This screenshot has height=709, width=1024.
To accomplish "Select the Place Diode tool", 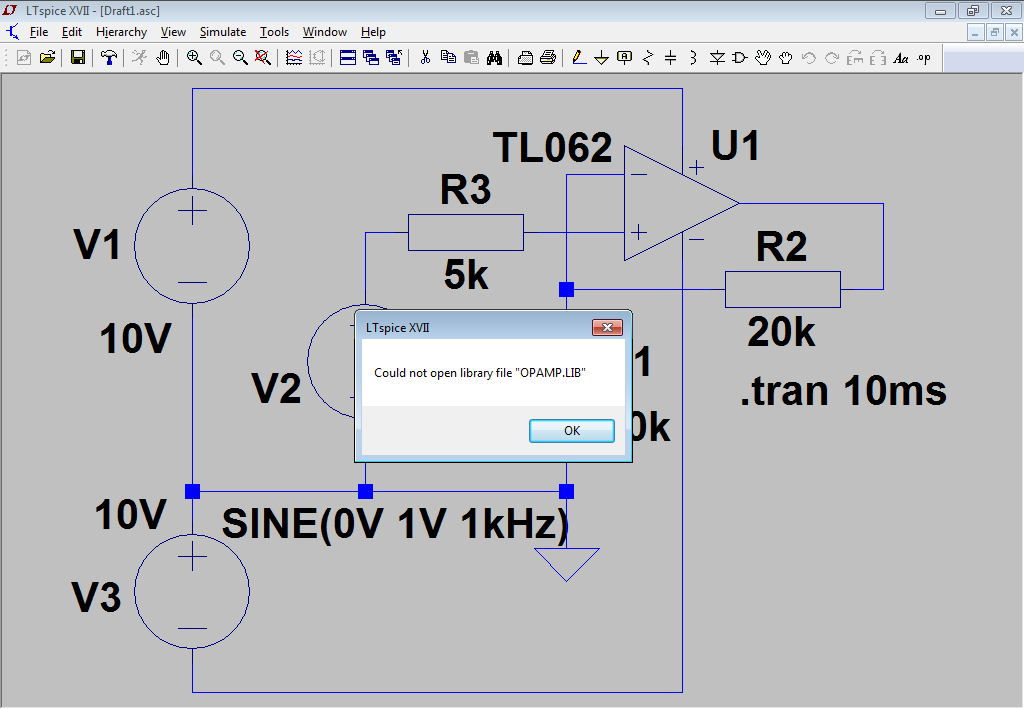I will tap(717, 58).
